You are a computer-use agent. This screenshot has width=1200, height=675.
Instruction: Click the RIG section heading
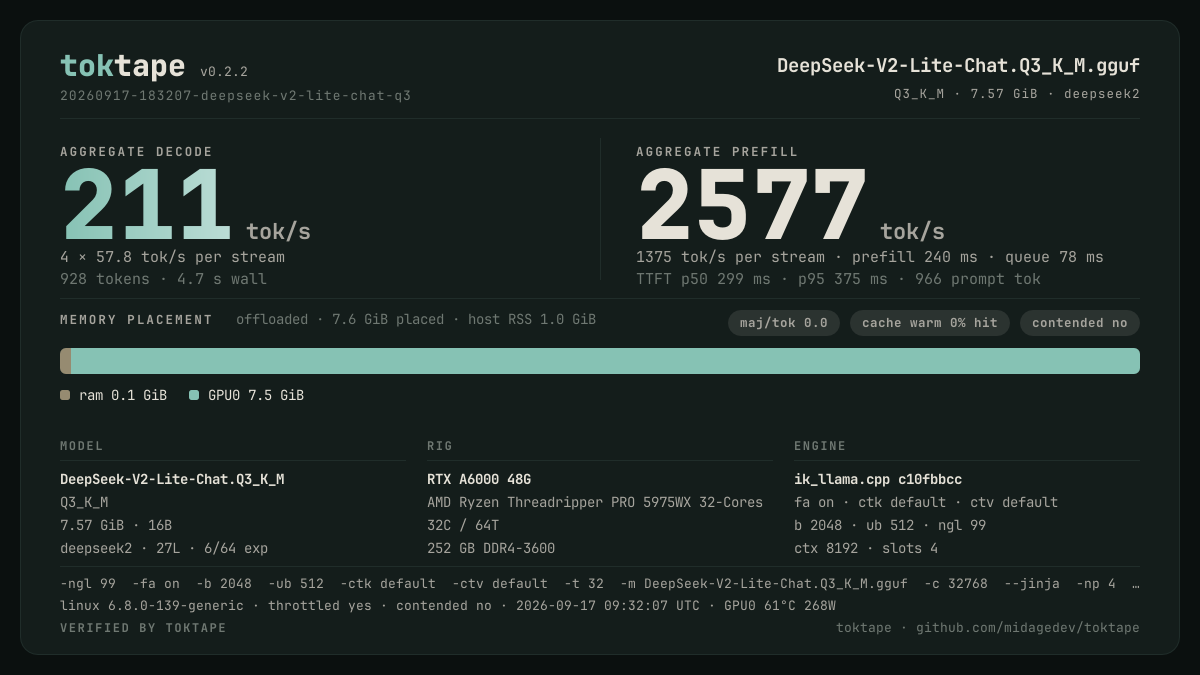440,446
